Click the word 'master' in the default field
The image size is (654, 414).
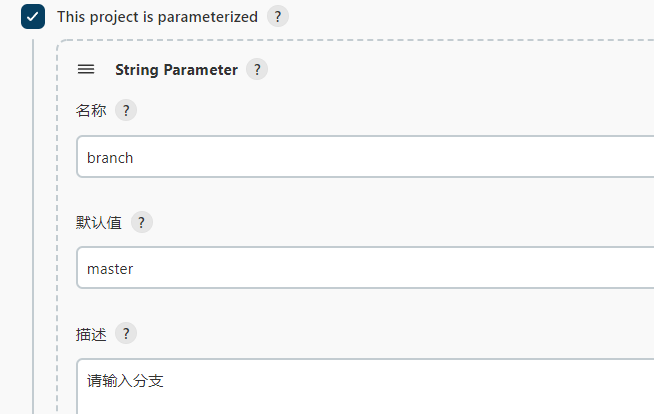tap(110, 268)
